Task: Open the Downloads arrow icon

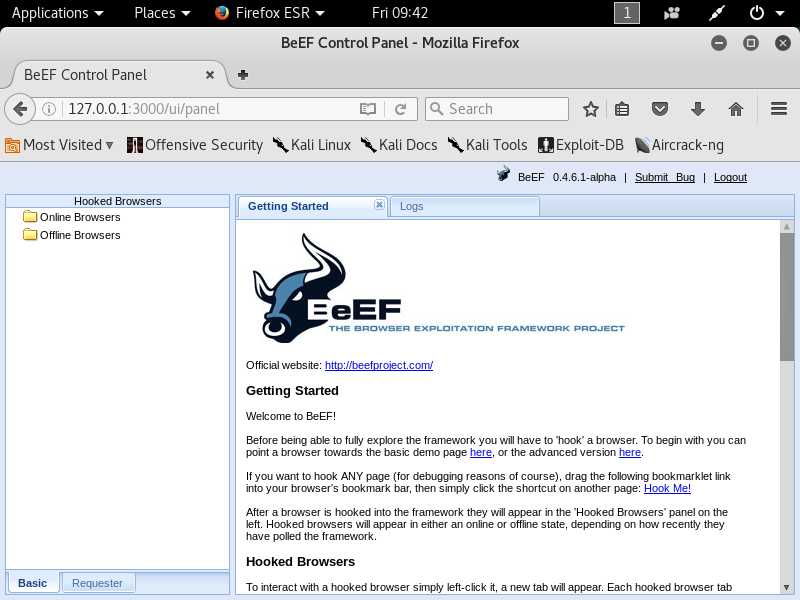Action: 697,109
